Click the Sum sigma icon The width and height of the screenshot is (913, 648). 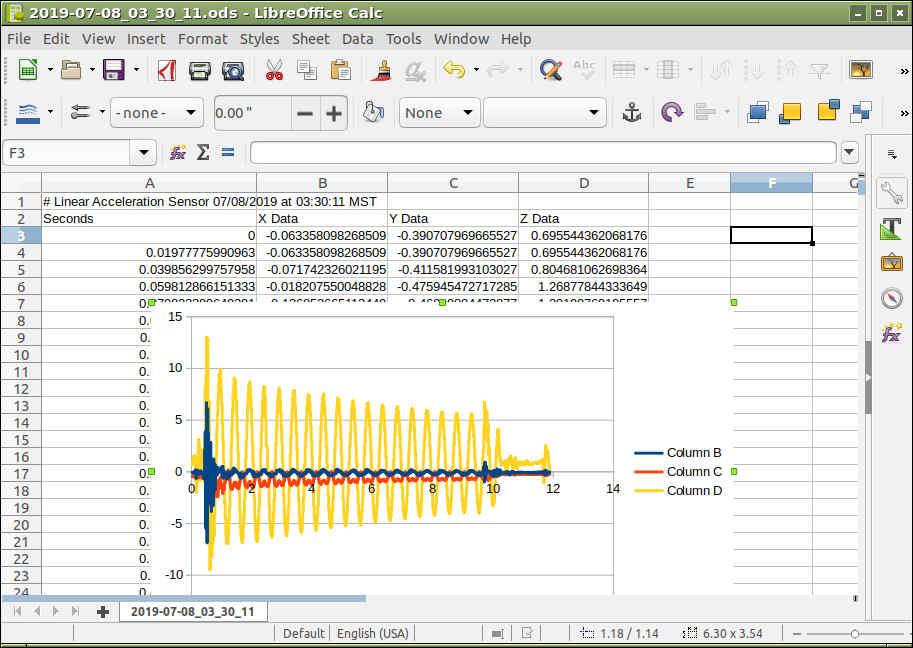pyautogui.click(x=203, y=153)
